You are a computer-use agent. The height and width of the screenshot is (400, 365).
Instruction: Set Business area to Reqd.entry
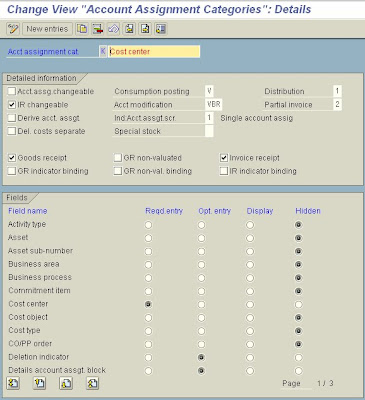pyautogui.click(x=148, y=265)
